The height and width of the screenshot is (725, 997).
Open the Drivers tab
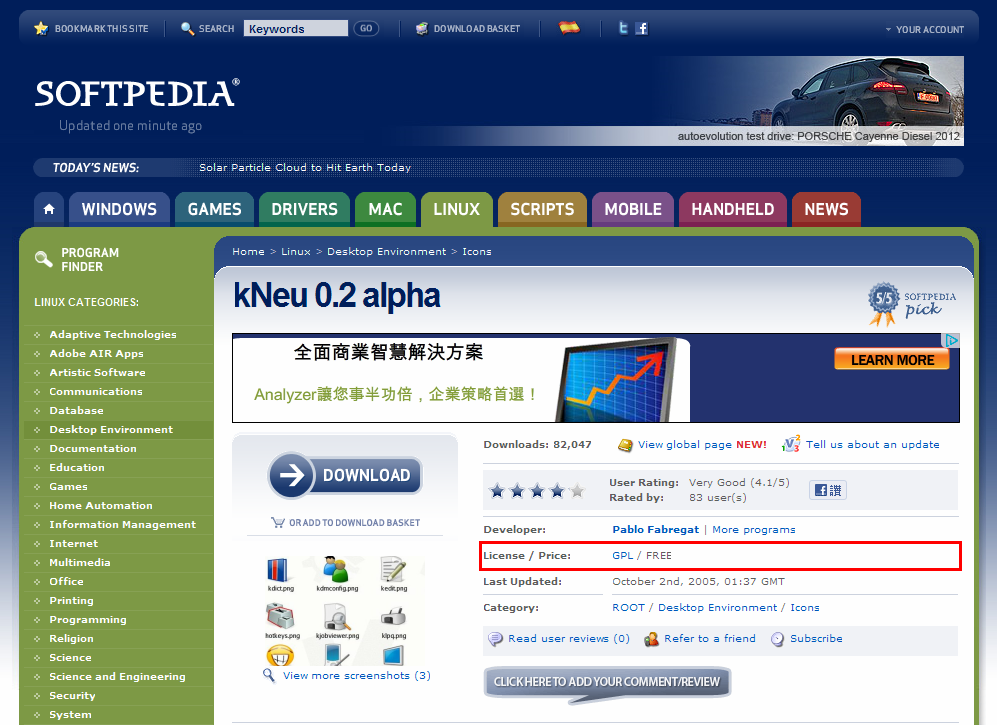[x=305, y=209]
